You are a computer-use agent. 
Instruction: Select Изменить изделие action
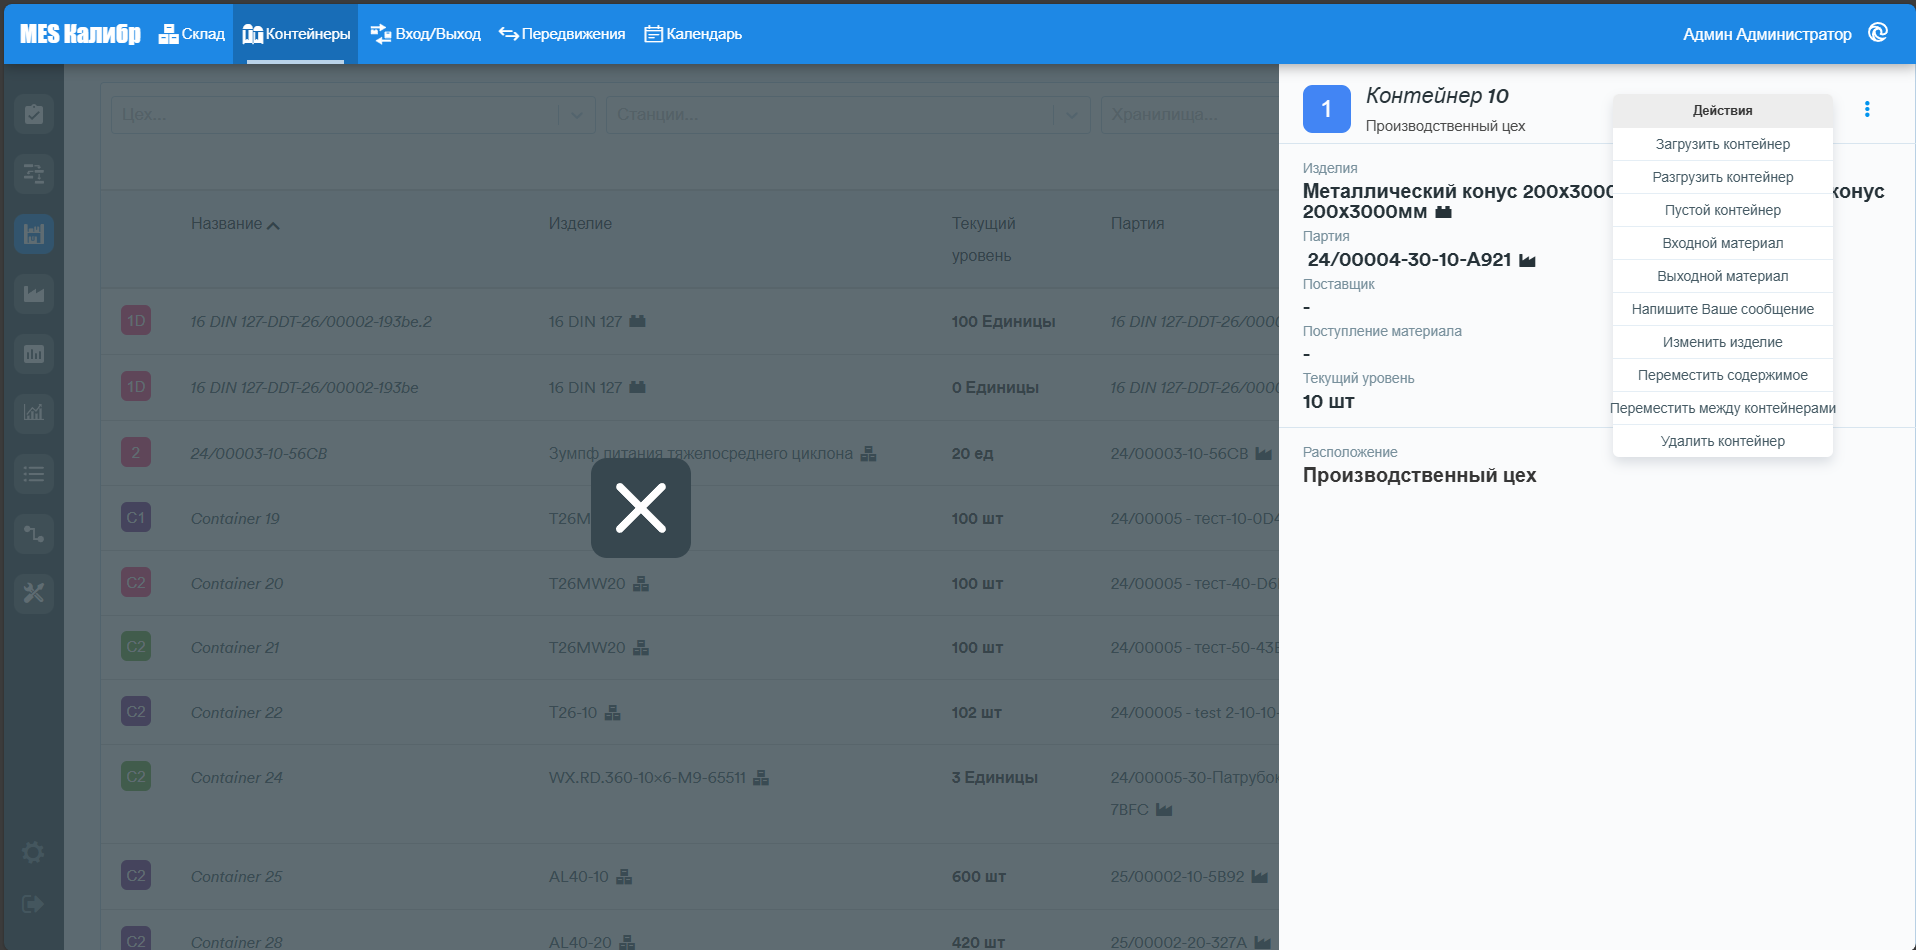[1723, 342]
